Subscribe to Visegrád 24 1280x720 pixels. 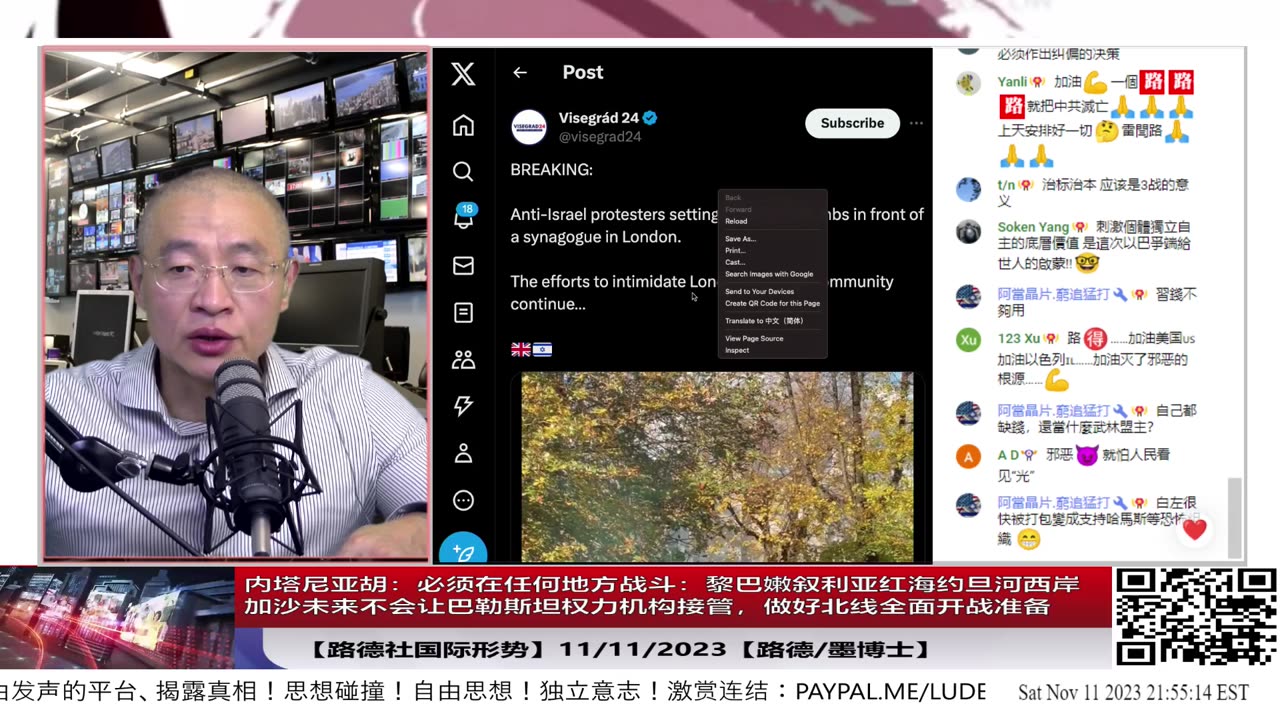pos(852,123)
